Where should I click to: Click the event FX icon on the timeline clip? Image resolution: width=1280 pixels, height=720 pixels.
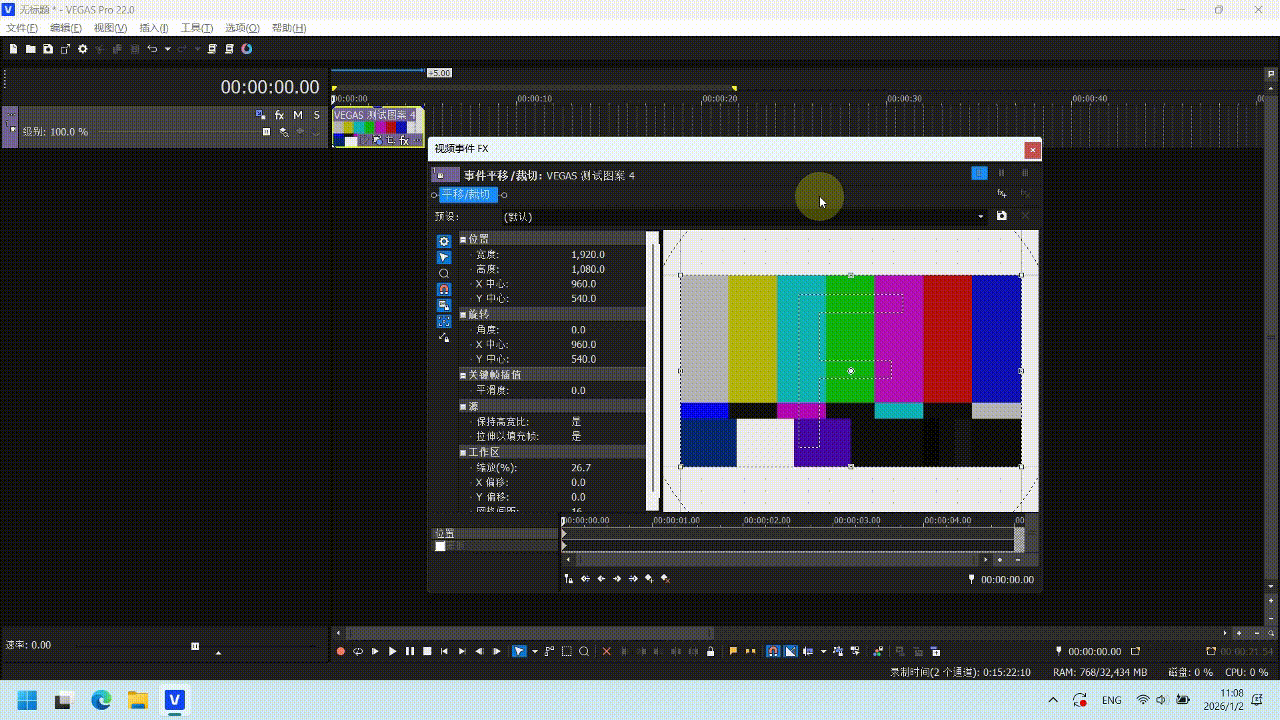(x=404, y=141)
